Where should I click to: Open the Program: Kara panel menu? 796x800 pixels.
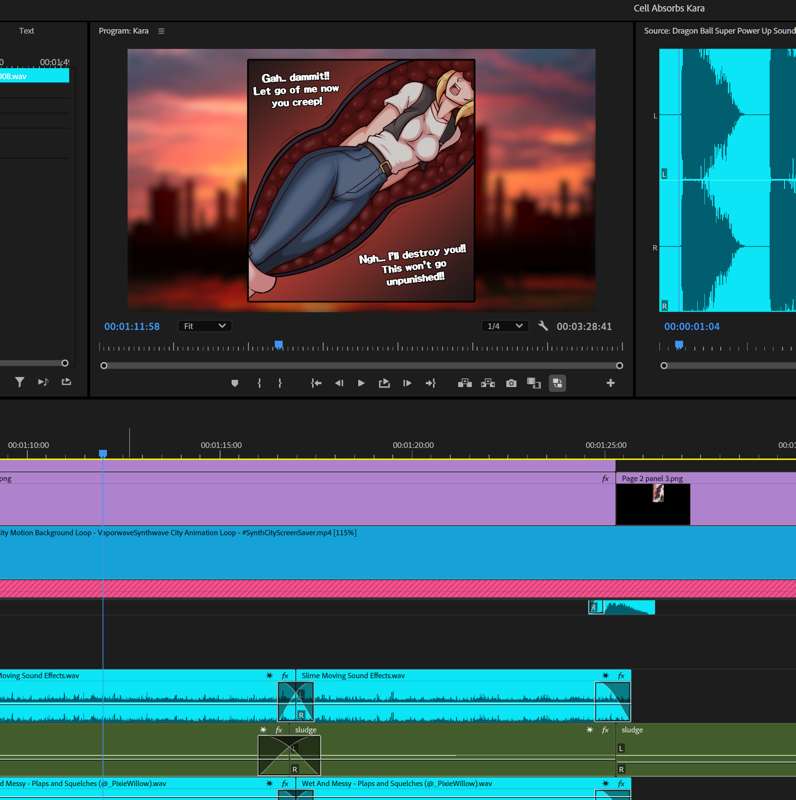point(161,31)
